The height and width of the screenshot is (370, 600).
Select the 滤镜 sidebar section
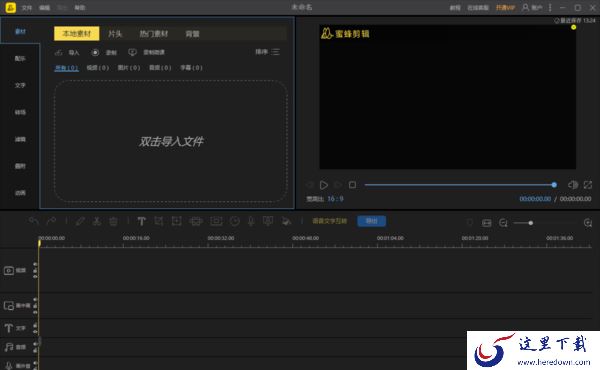(20, 139)
